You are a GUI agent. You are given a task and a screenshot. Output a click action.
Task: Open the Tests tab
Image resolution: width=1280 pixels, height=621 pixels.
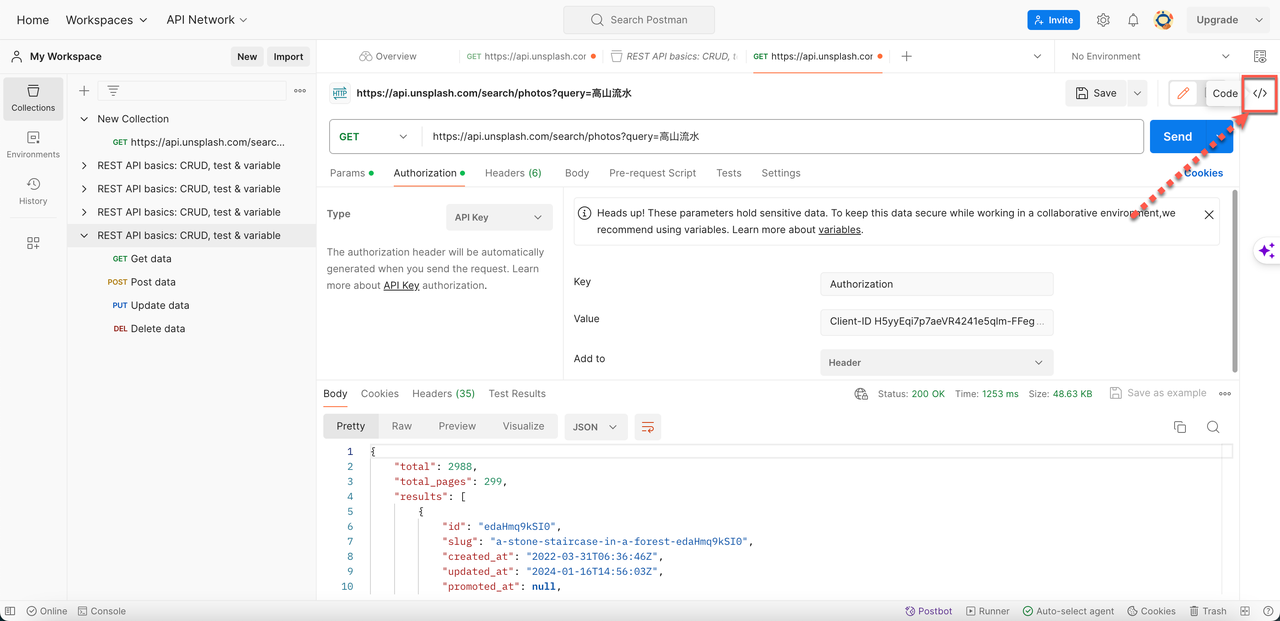pos(729,173)
